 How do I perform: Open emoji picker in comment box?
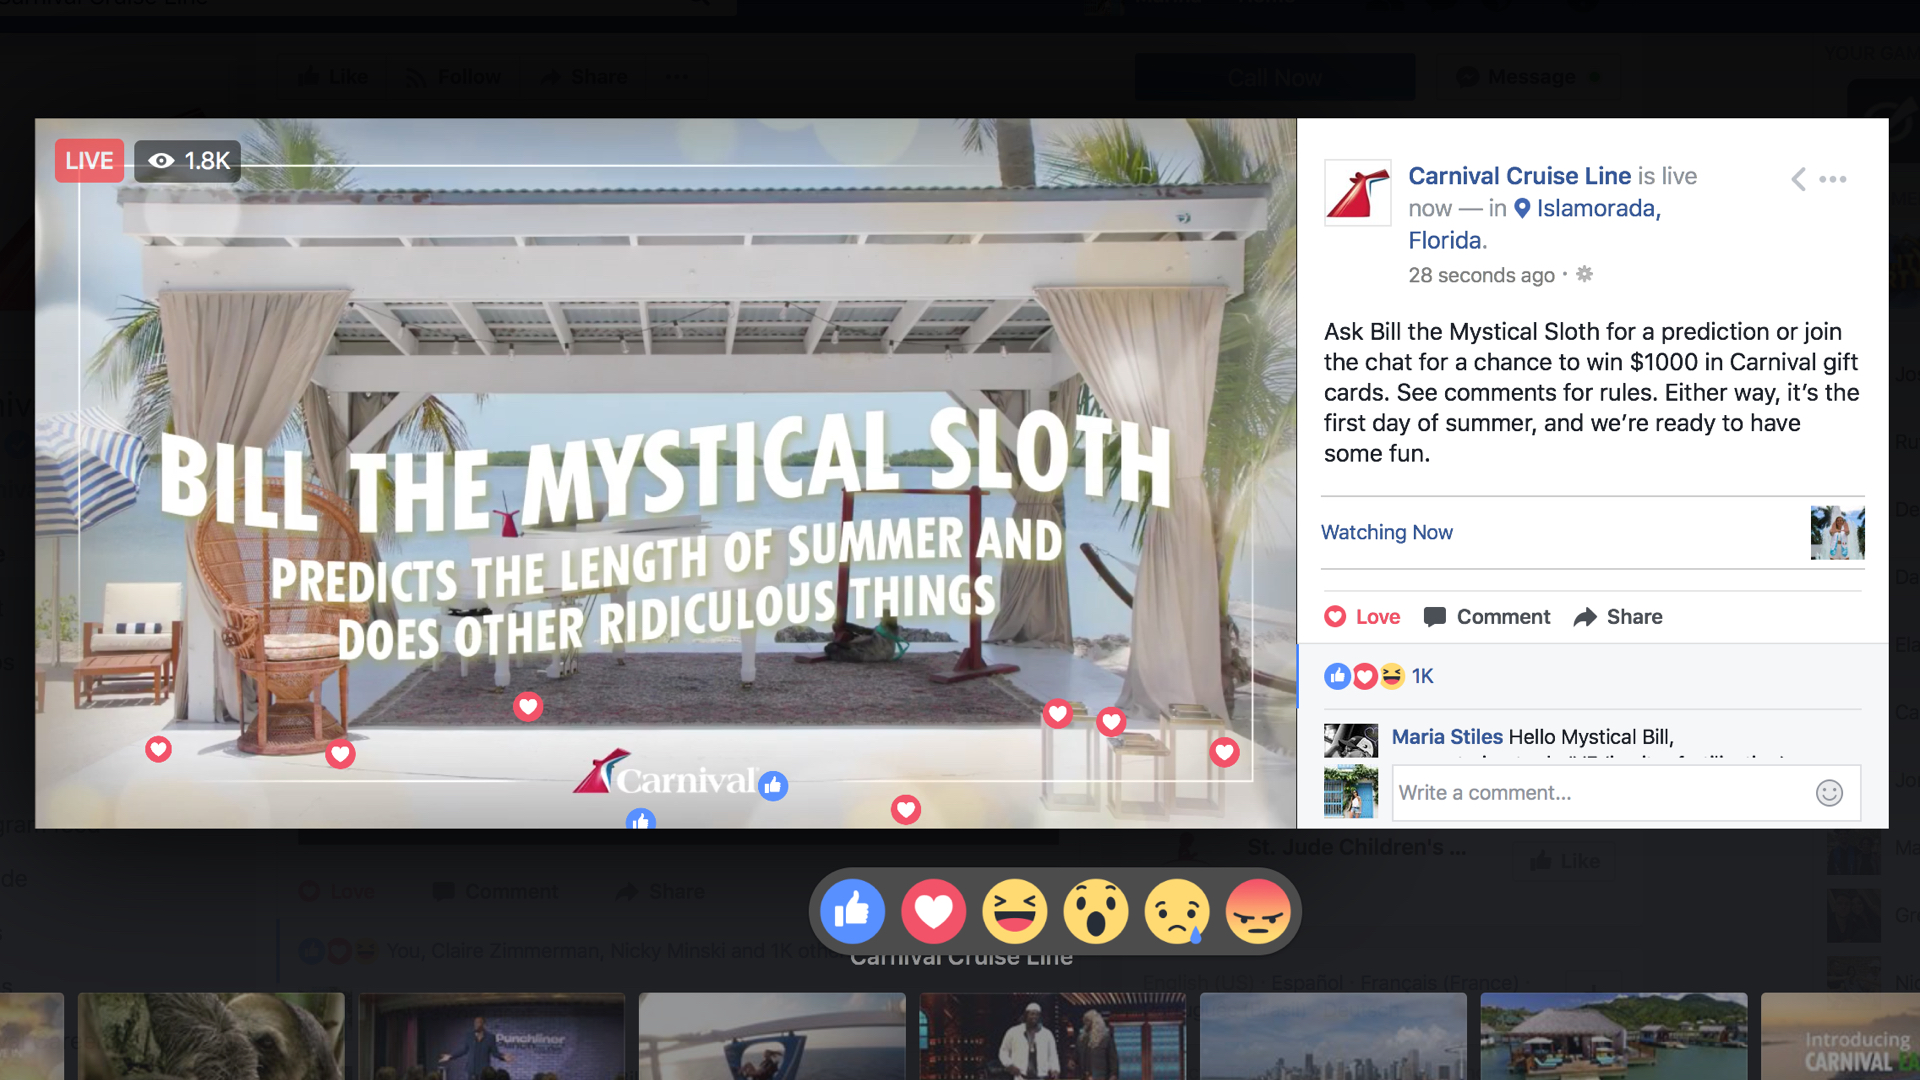[1829, 793]
